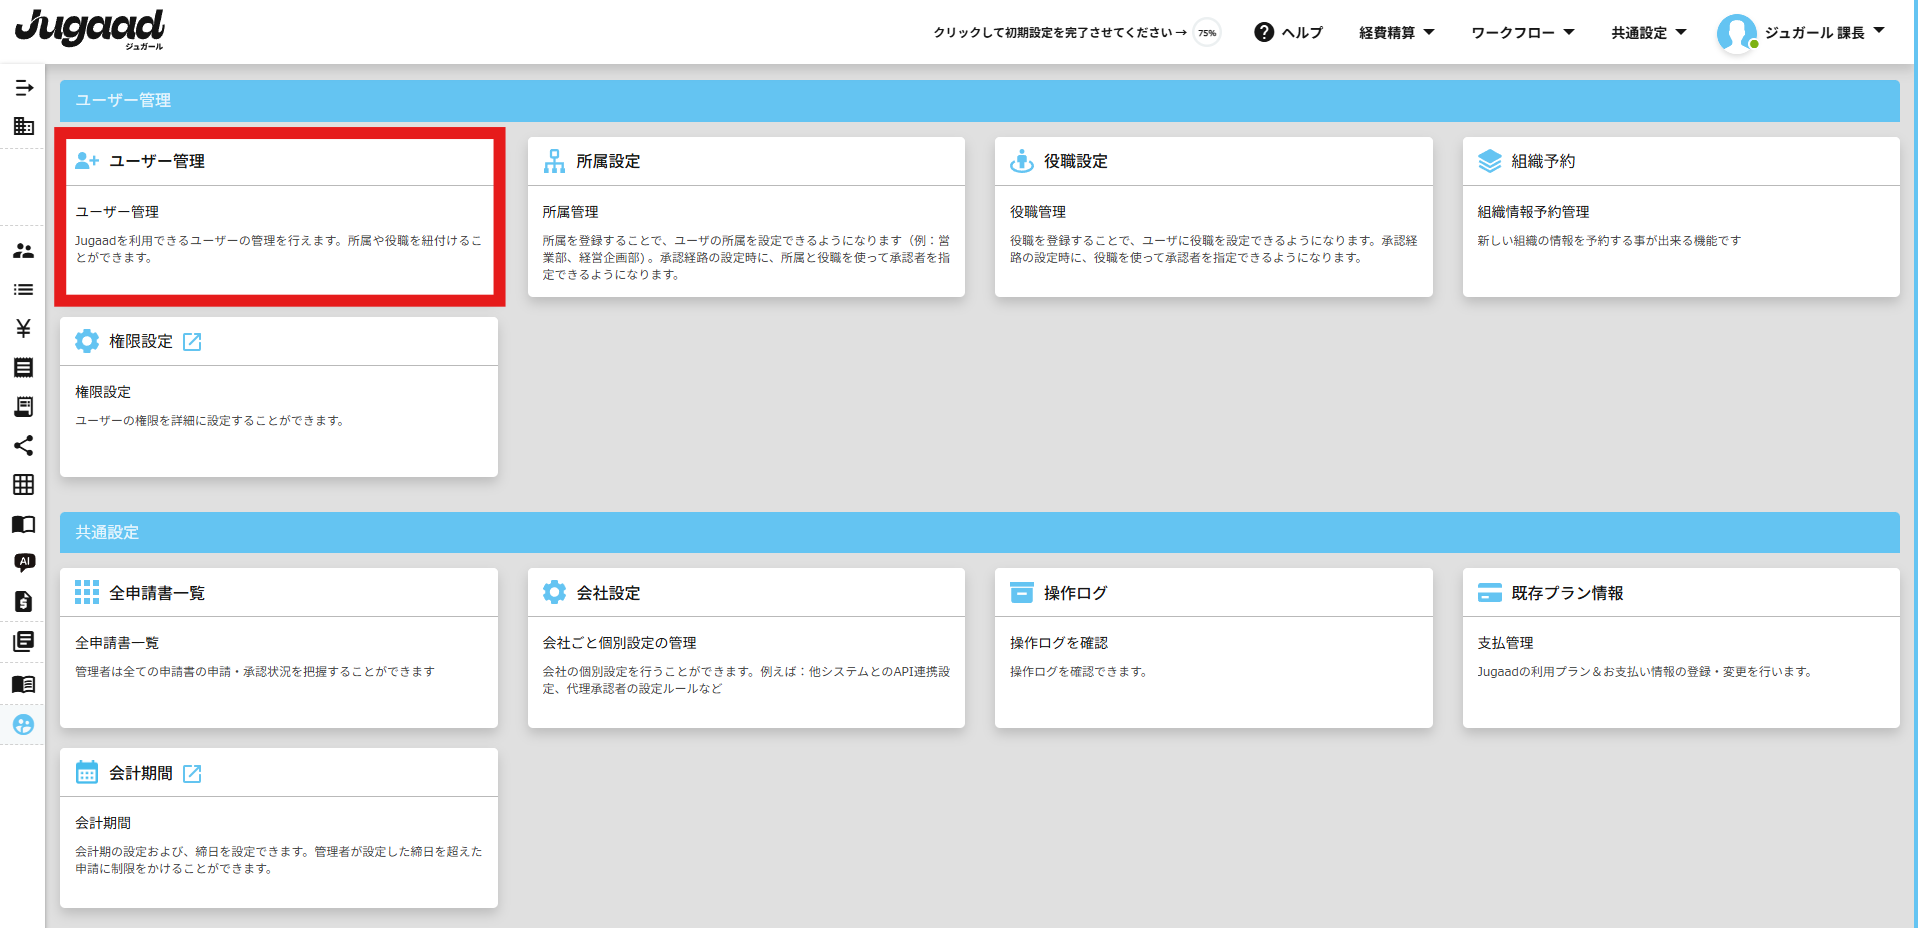
Task: Open external link icon beside 会計期間
Action: coord(192,774)
